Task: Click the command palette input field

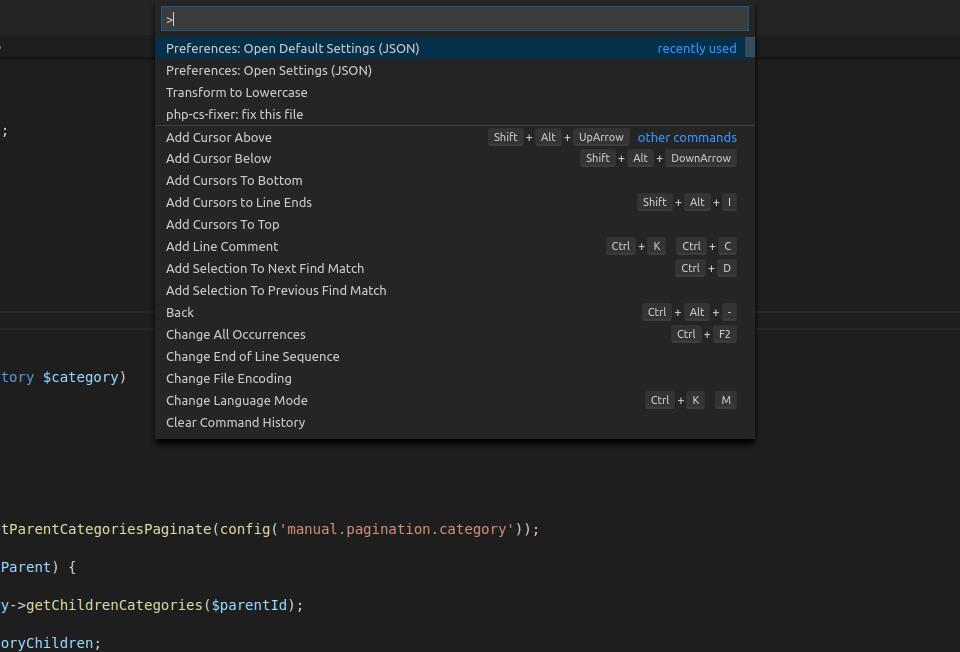Action: (455, 19)
